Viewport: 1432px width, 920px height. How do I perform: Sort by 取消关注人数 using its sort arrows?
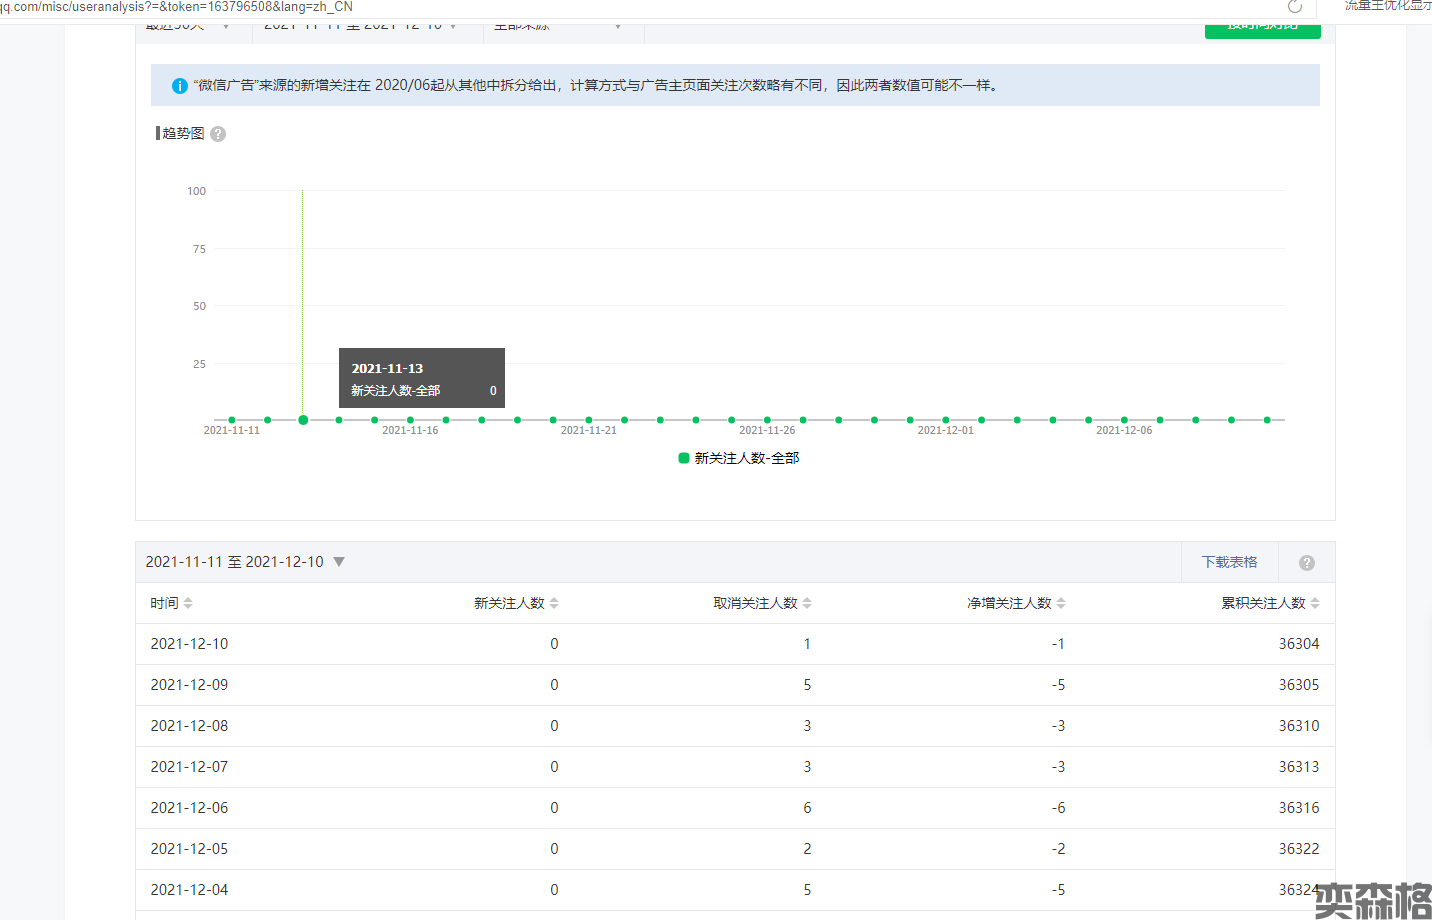click(807, 603)
